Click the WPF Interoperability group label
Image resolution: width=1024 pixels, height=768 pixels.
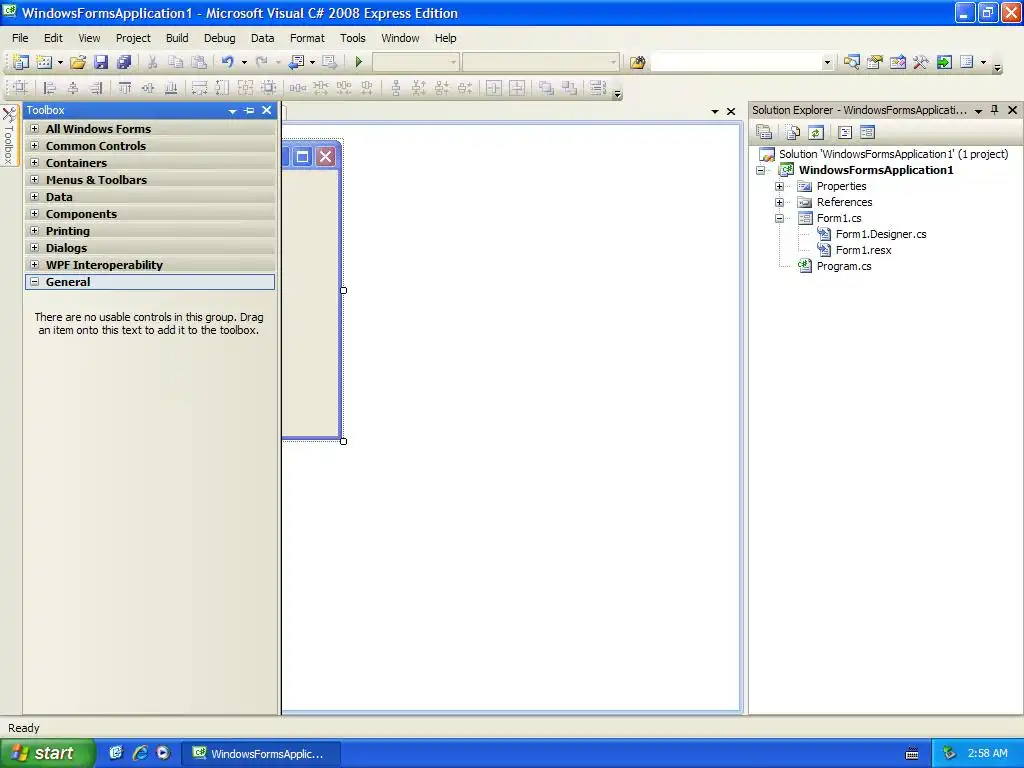104,264
